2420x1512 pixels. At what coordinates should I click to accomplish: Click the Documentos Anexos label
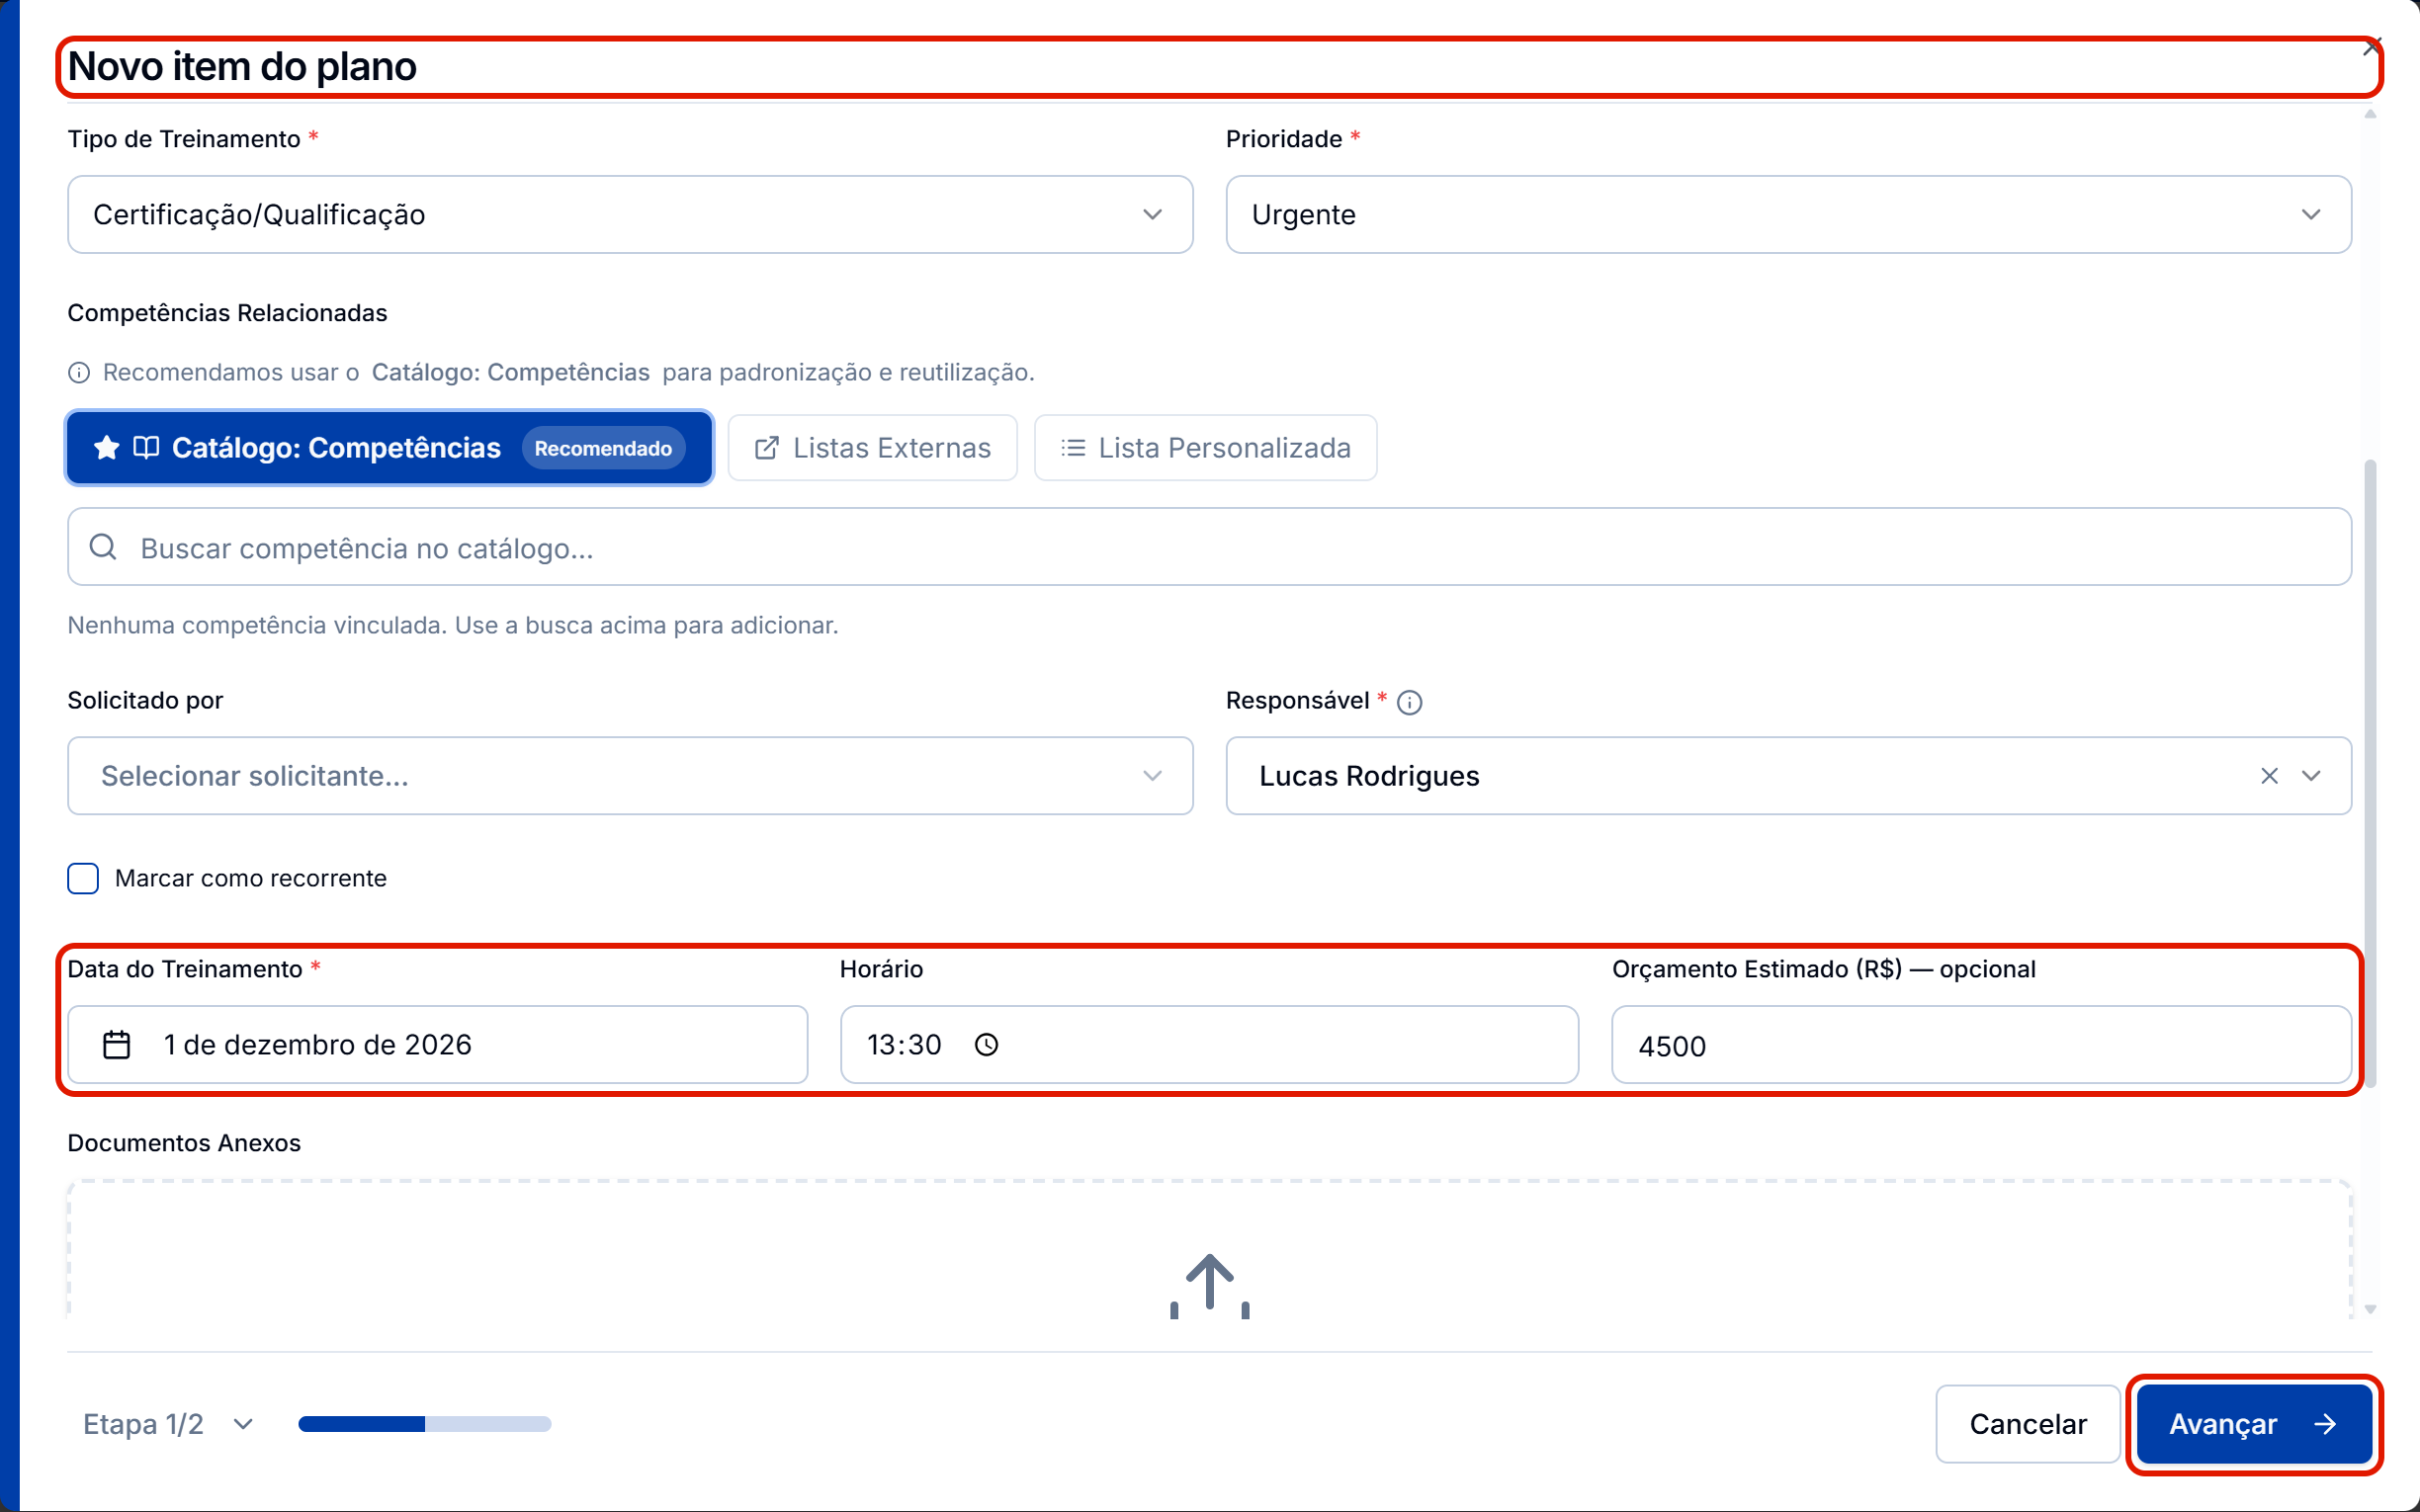(184, 1143)
